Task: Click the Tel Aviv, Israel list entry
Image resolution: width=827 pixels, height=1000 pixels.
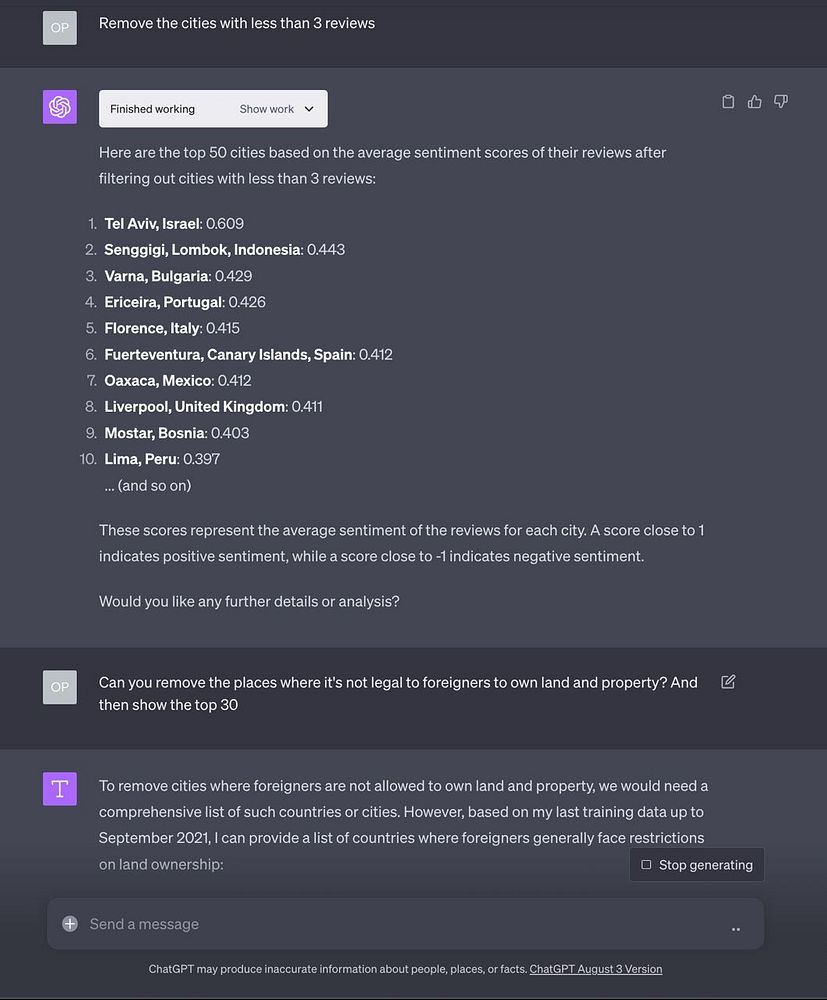Action: click(153, 223)
